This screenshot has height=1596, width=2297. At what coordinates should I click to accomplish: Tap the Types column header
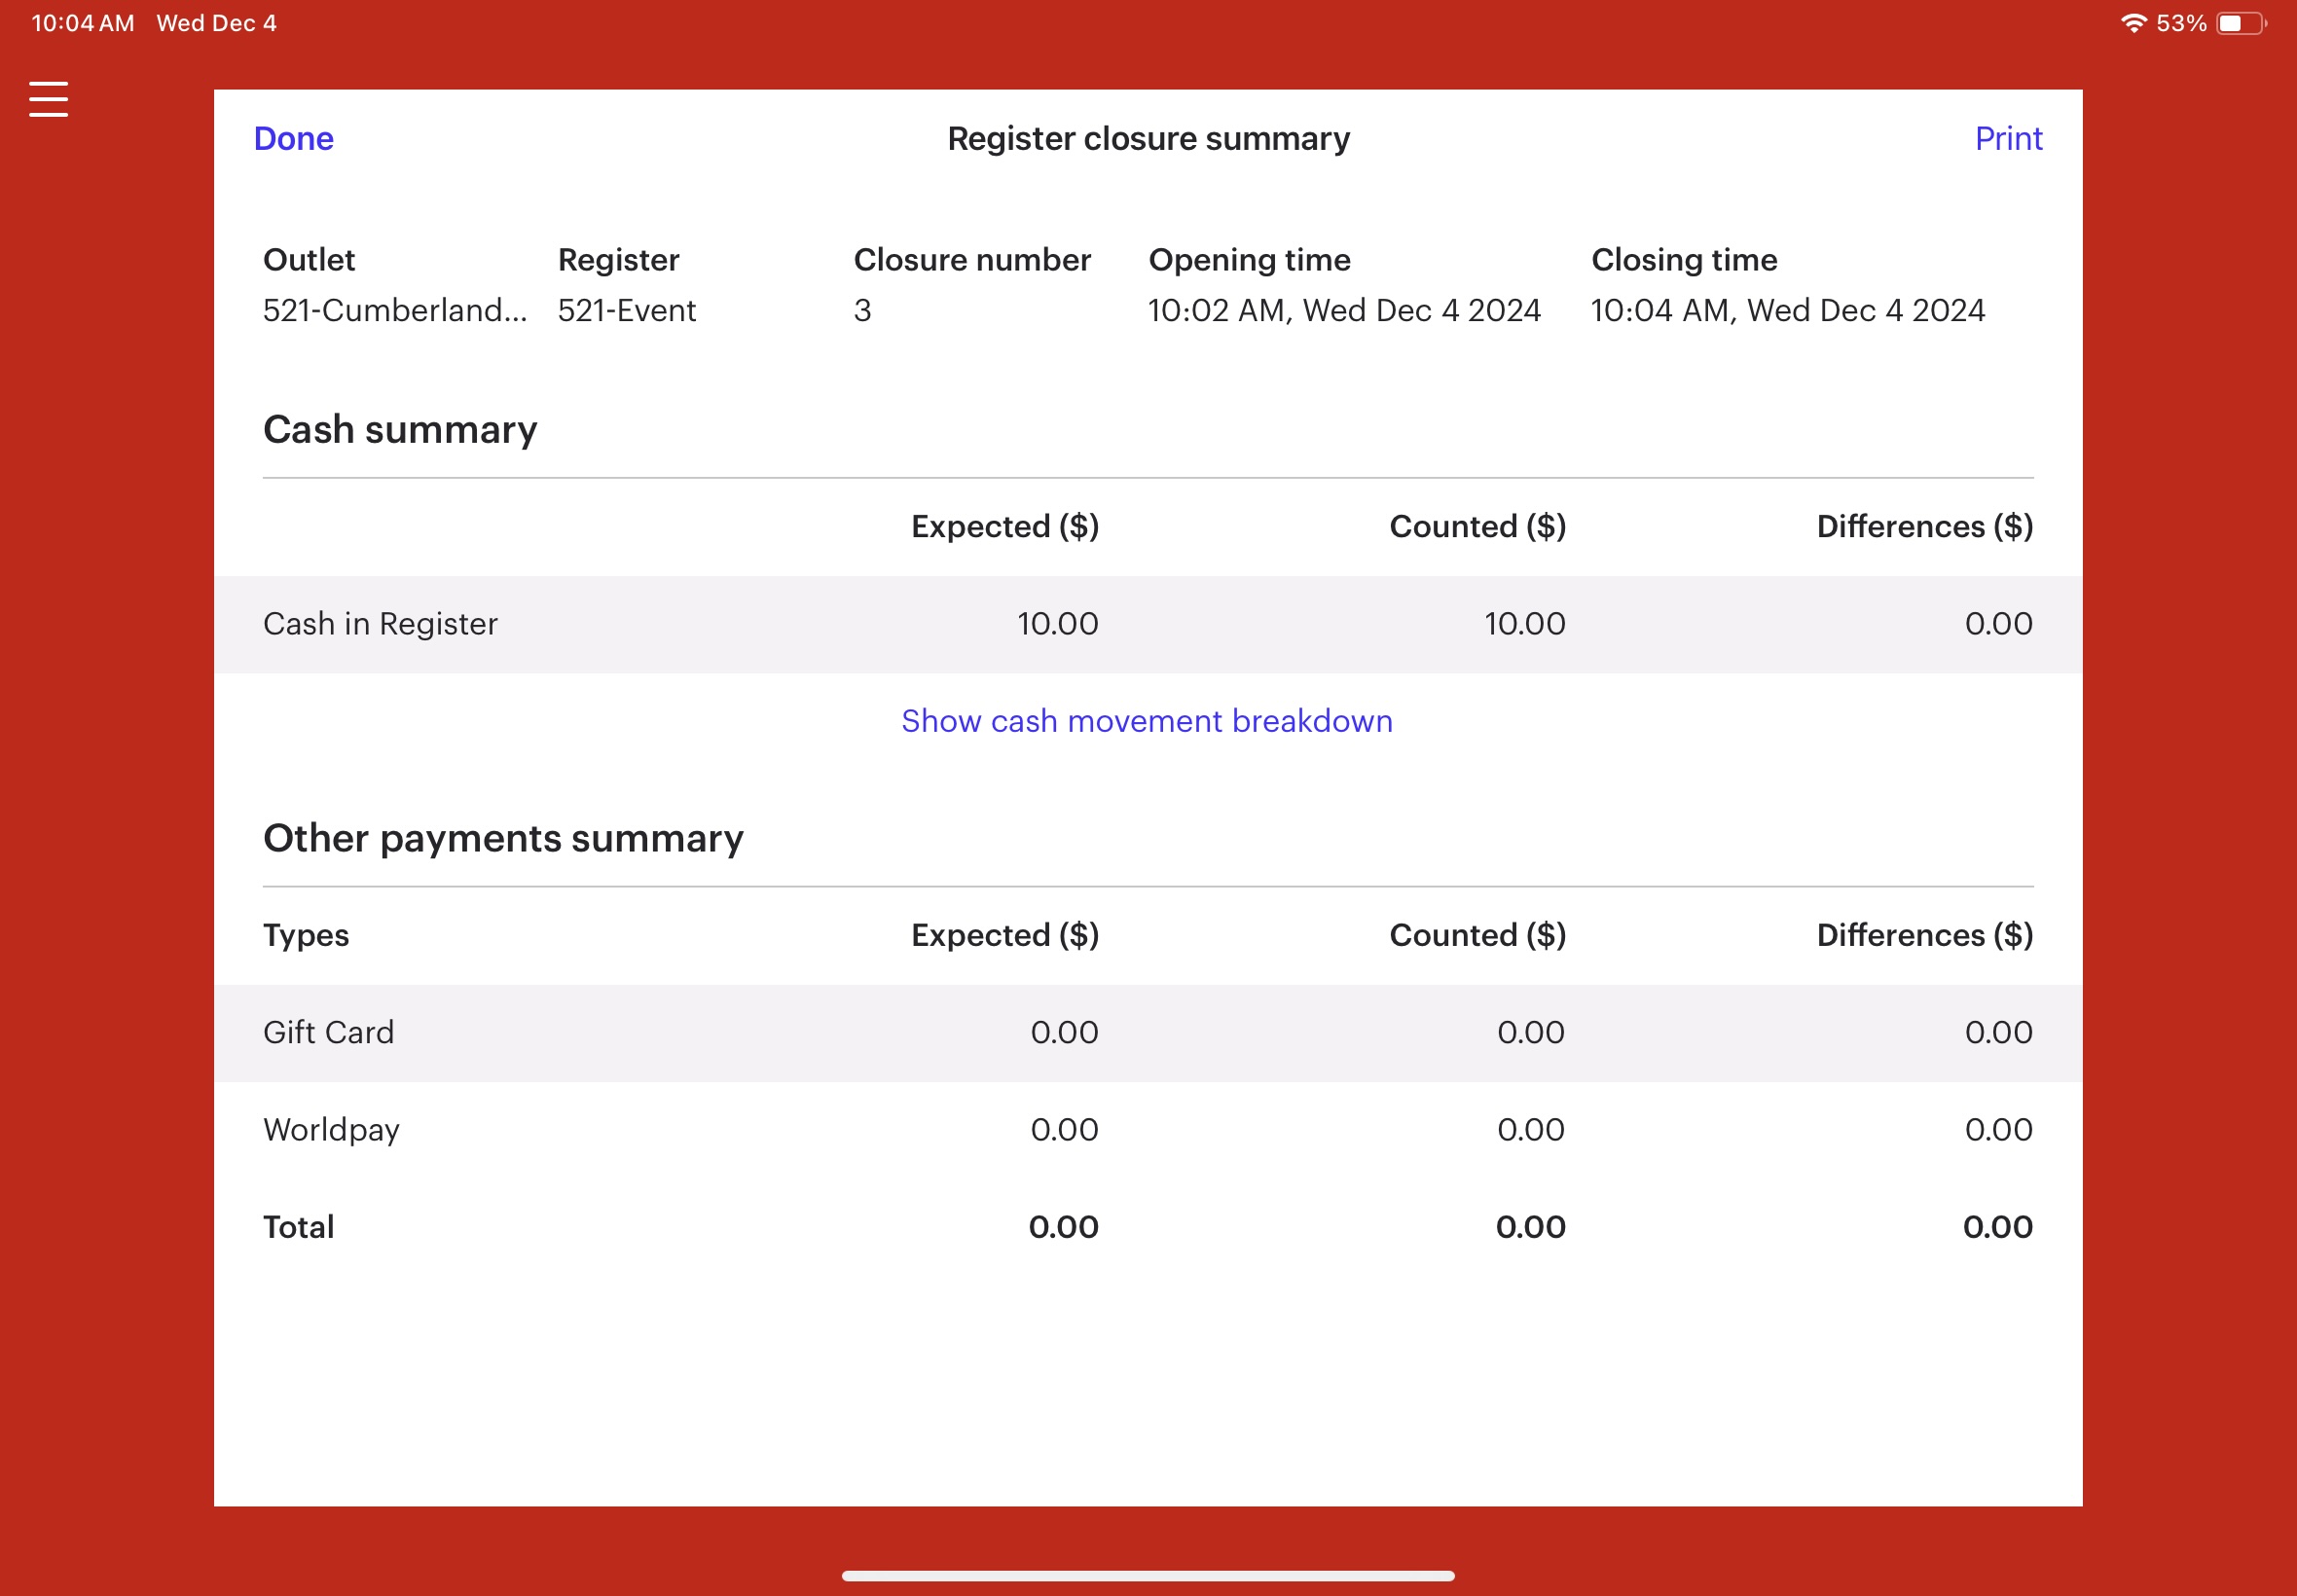[306, 935]
